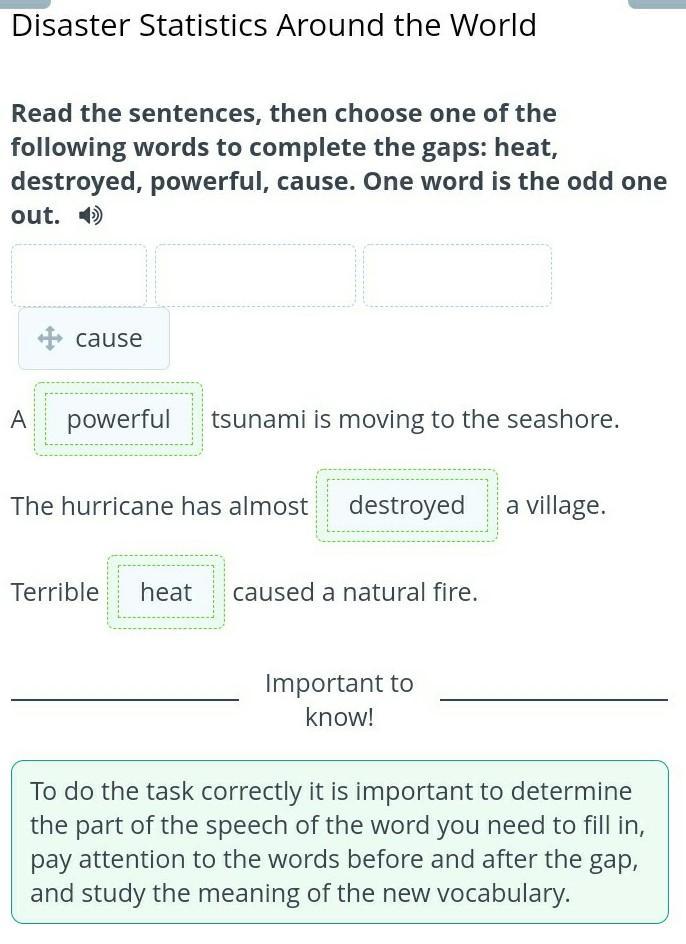Viewport: 686px width, 944px height.
Task: Click the sentence 'tsunami is moving to the seashore'
Action: pos(415,419)
